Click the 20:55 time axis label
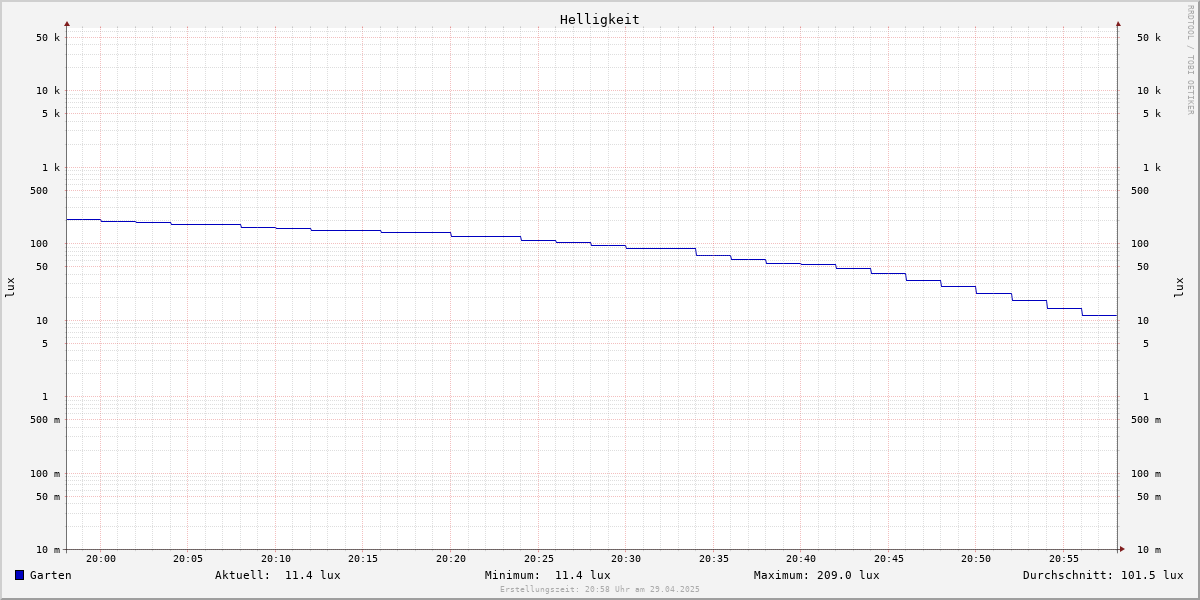This screenshot has width=1200, height=600. (x=1064, y=559)
